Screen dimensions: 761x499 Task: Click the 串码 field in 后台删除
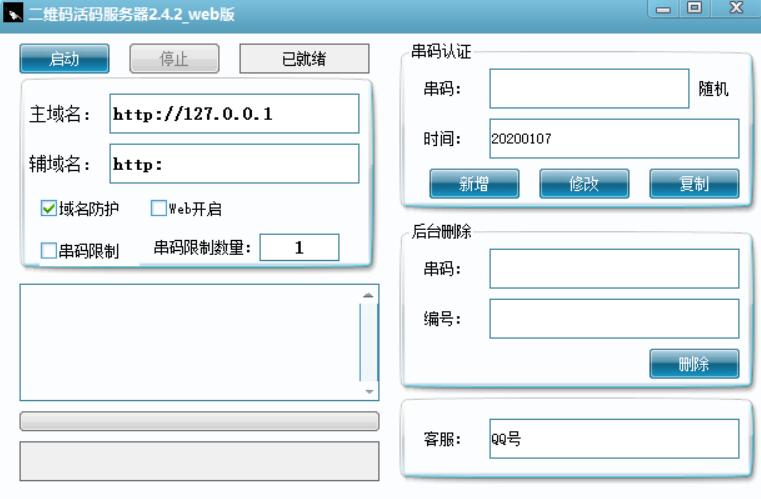[x=614, y=268]
